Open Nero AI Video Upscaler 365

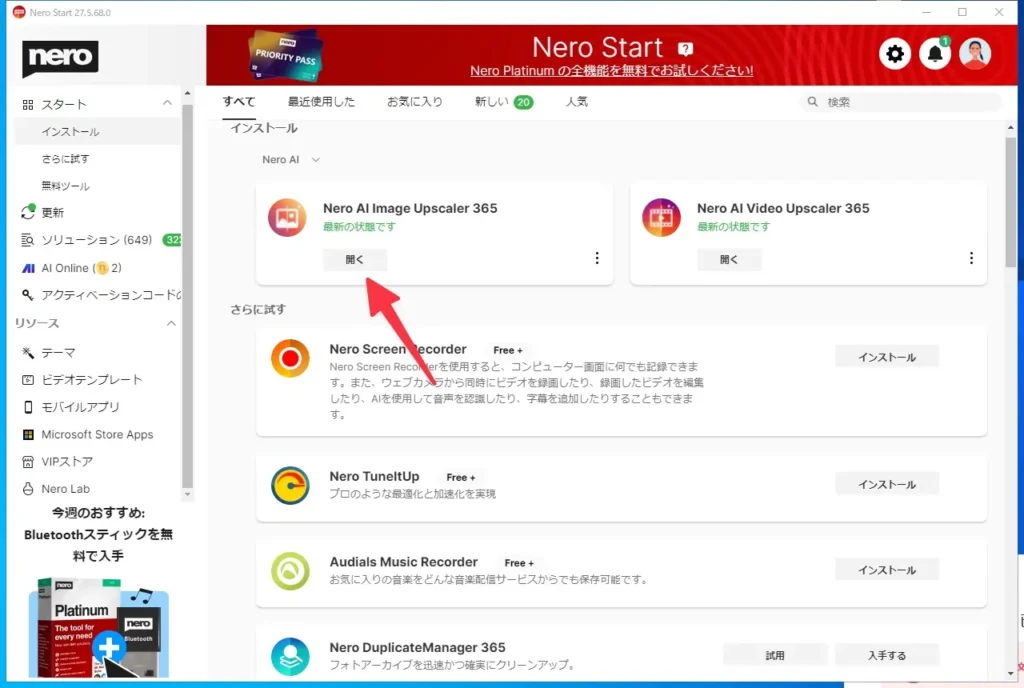[x=729, y=259]
